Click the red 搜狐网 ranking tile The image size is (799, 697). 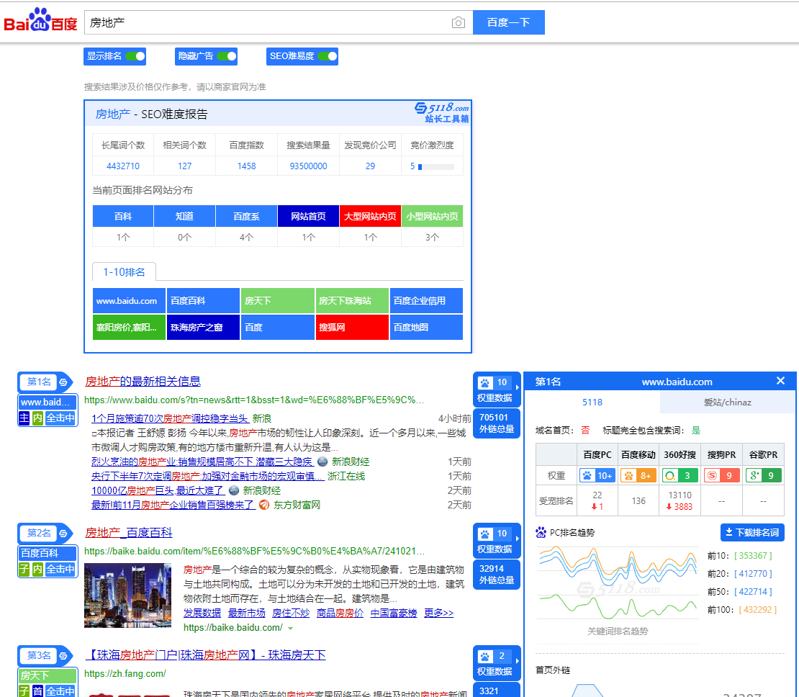pos(352,327)
